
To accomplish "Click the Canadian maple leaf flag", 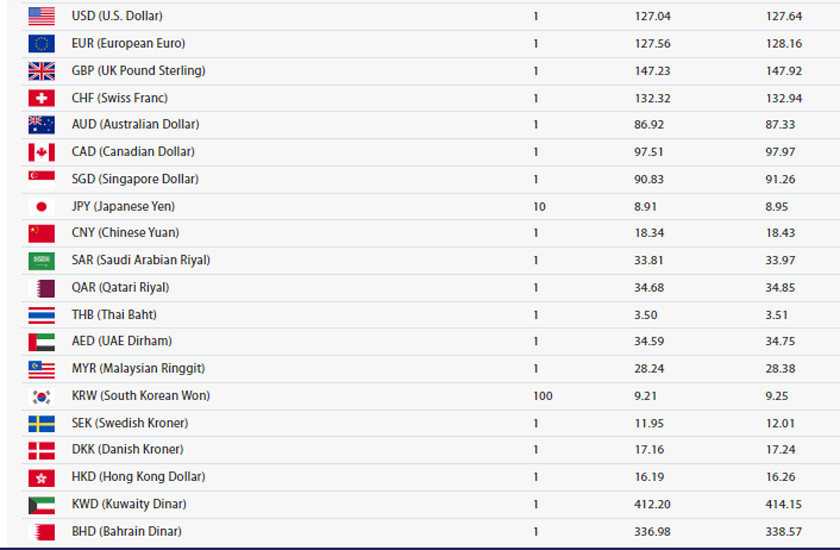I will 41,152.
